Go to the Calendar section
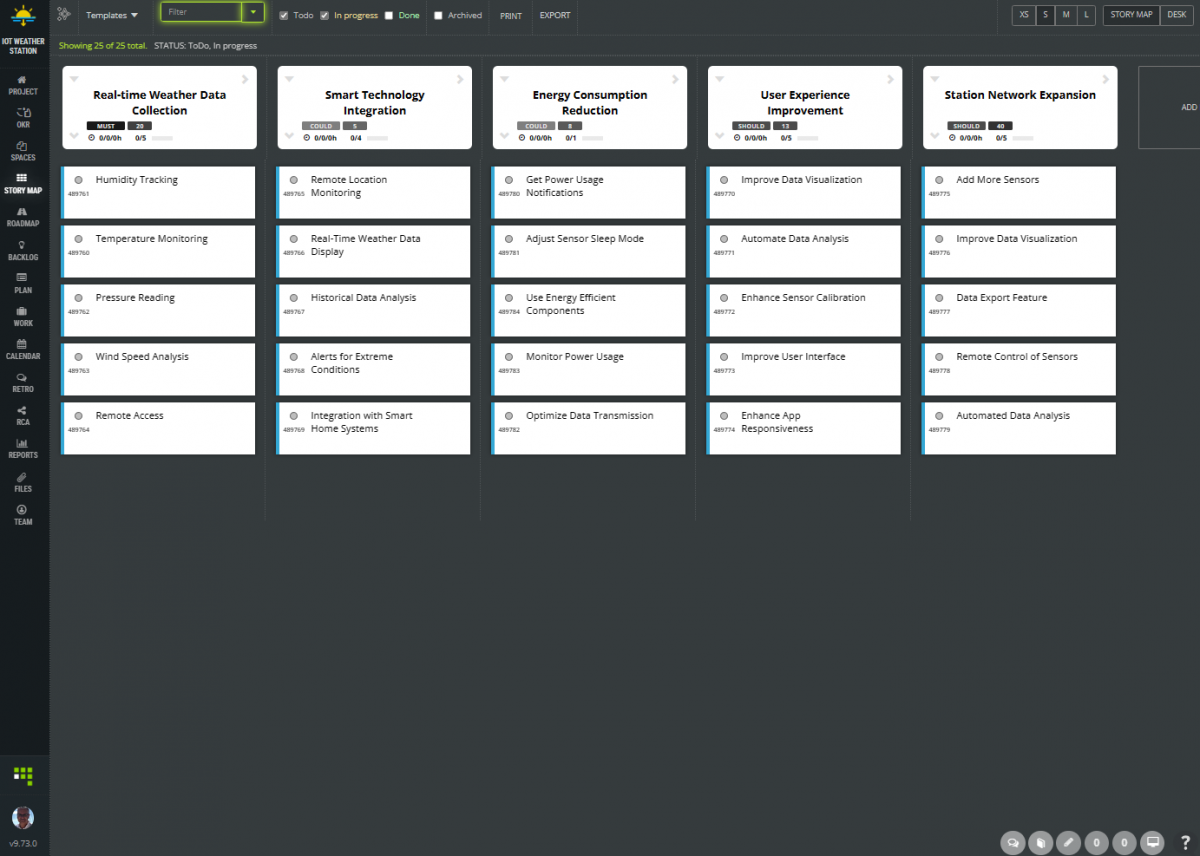 click(x=22, y=349)
